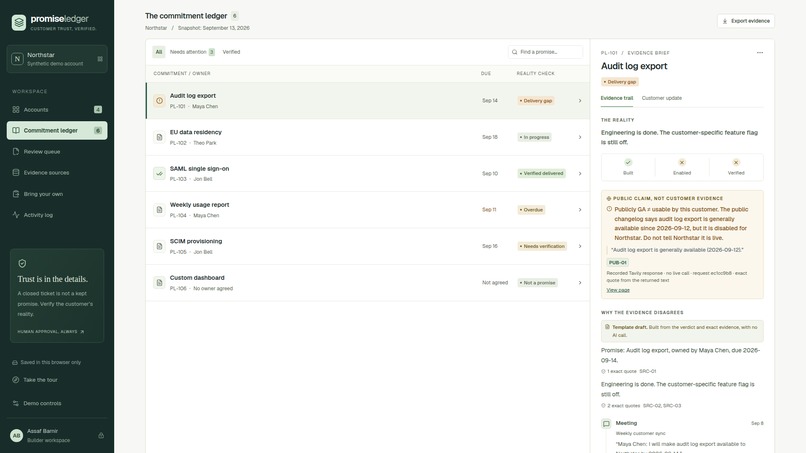The image size is (806, 453).
Task: Click the Commitment ledger book icon
Action: (x=16, y=130)
